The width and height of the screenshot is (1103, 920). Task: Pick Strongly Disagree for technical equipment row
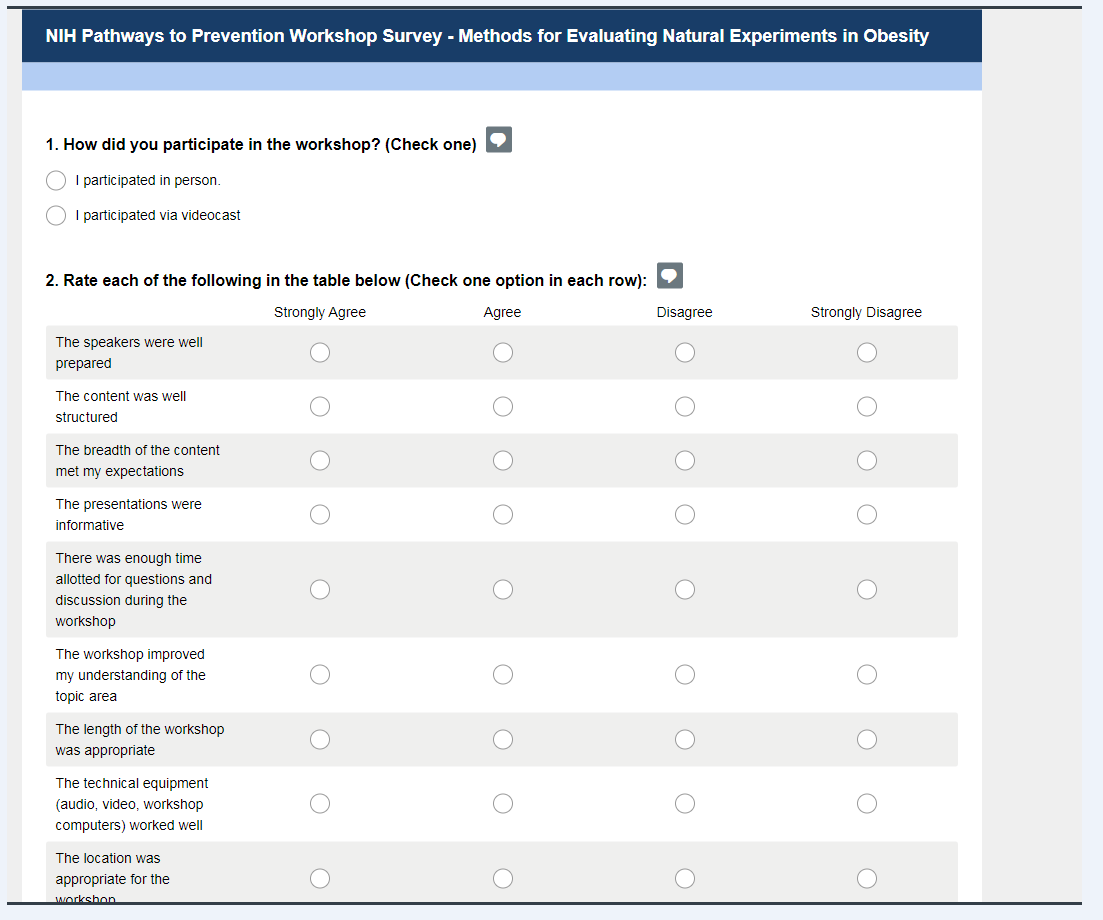click(867, 804)
